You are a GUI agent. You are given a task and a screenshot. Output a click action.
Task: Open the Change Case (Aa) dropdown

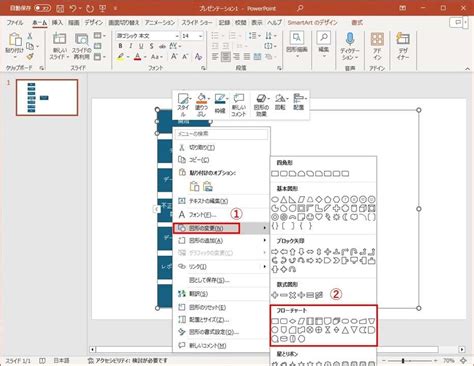point(156,57)
